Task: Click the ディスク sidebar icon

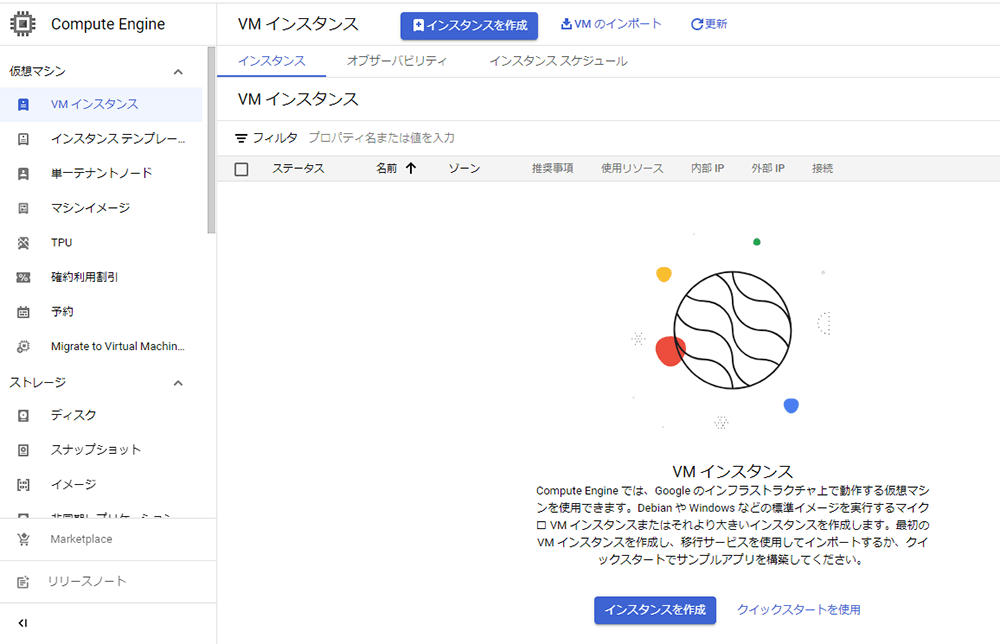Action: pyautogui.click(x=24, y=416)
